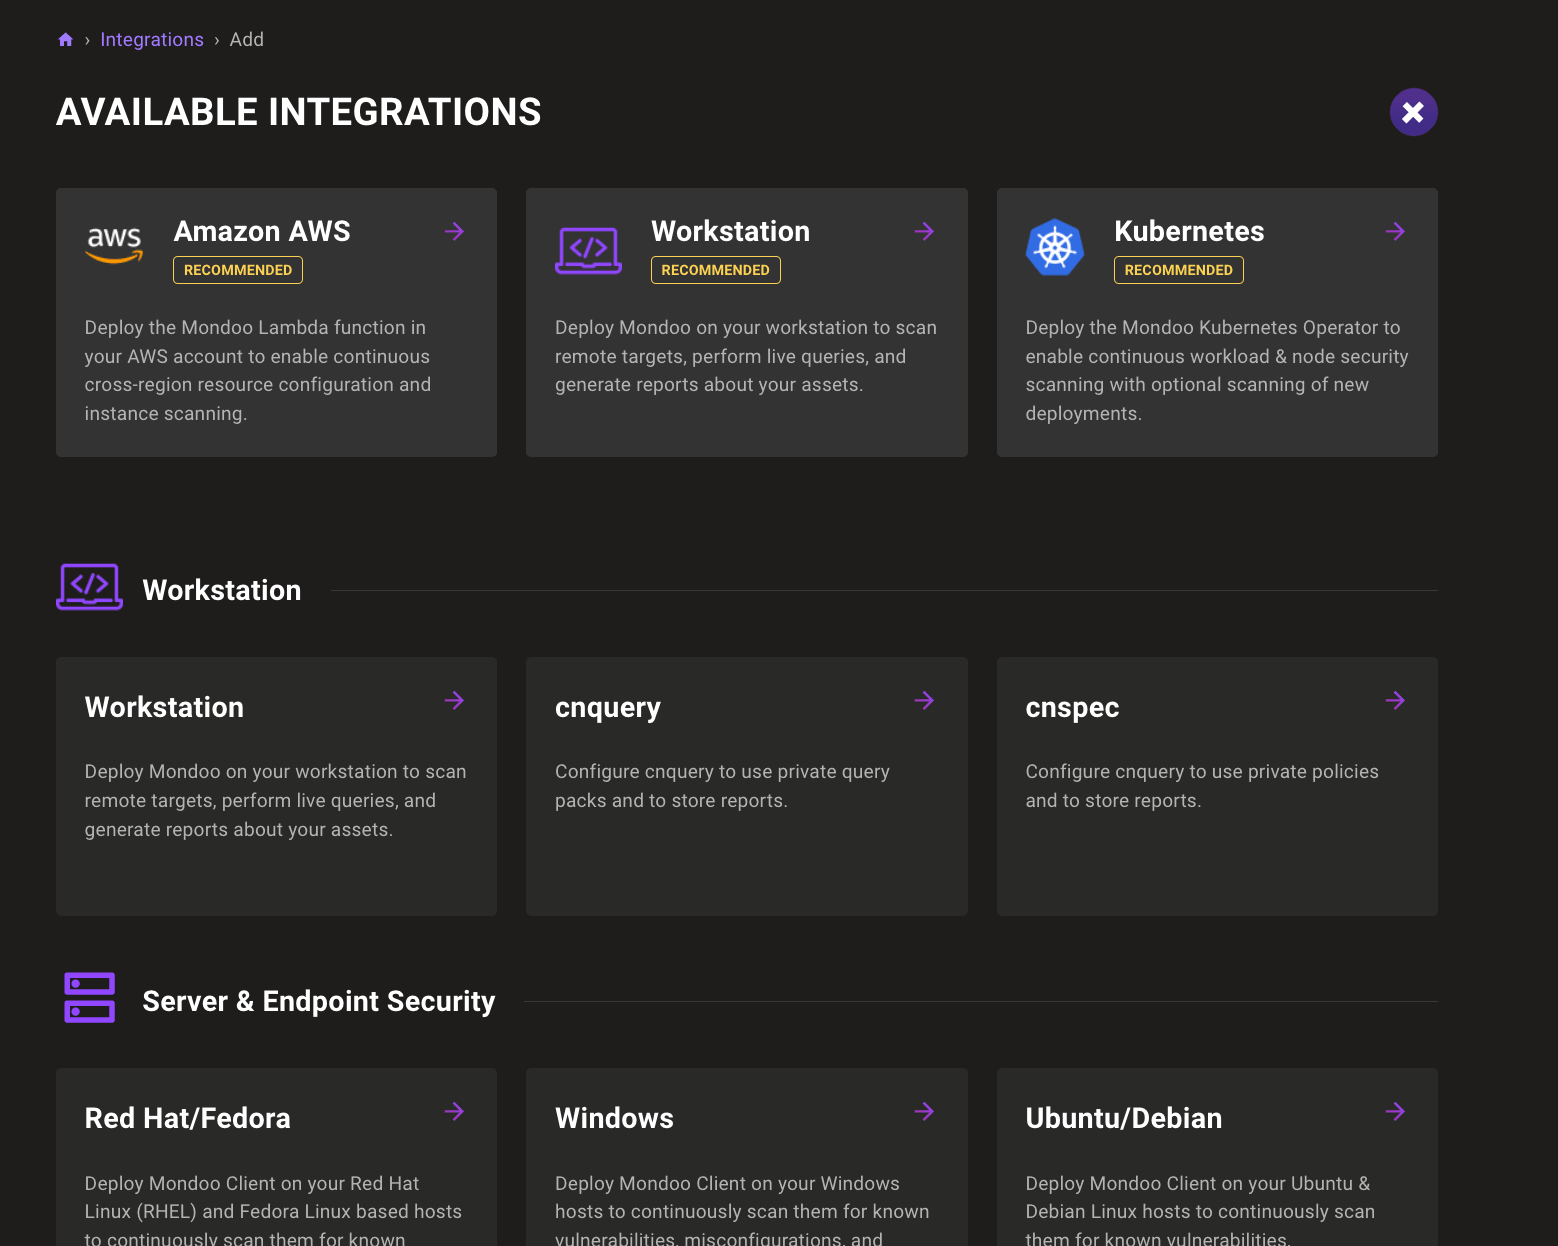Open Ubuntu/Debian via its arrow icon

pos(1396,1111)
